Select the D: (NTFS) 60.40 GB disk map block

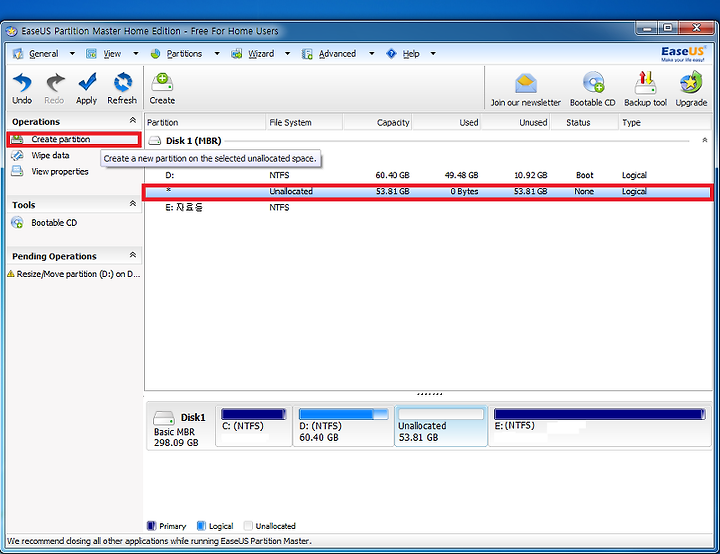[343, 426]
